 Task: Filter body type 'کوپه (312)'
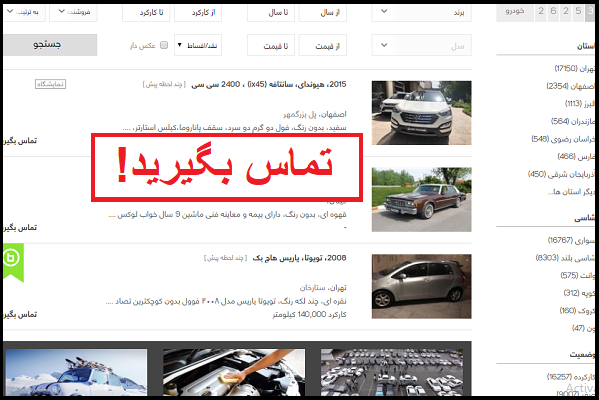(x=579, y=293)
